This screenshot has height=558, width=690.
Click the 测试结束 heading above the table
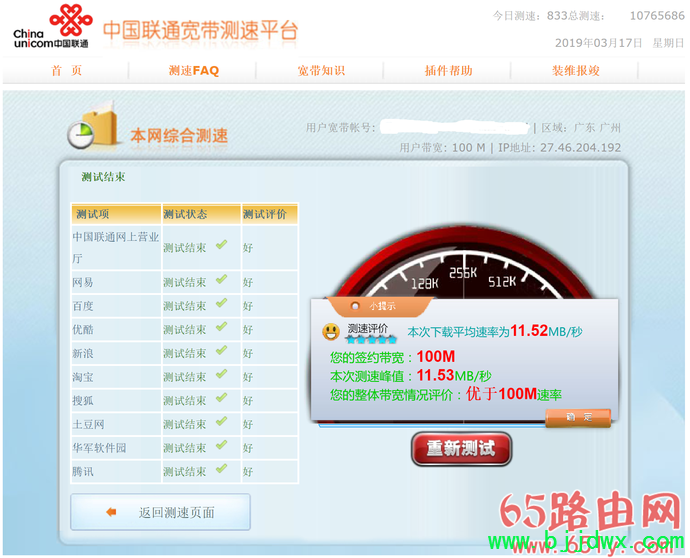coord(103,177)
